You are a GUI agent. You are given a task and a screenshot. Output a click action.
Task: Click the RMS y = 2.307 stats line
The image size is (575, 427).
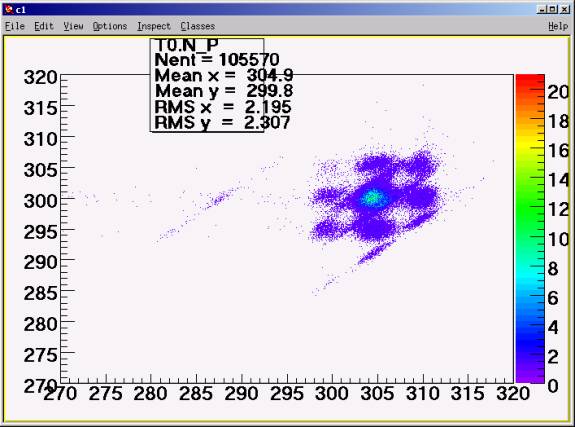click(x=222, y=123)
